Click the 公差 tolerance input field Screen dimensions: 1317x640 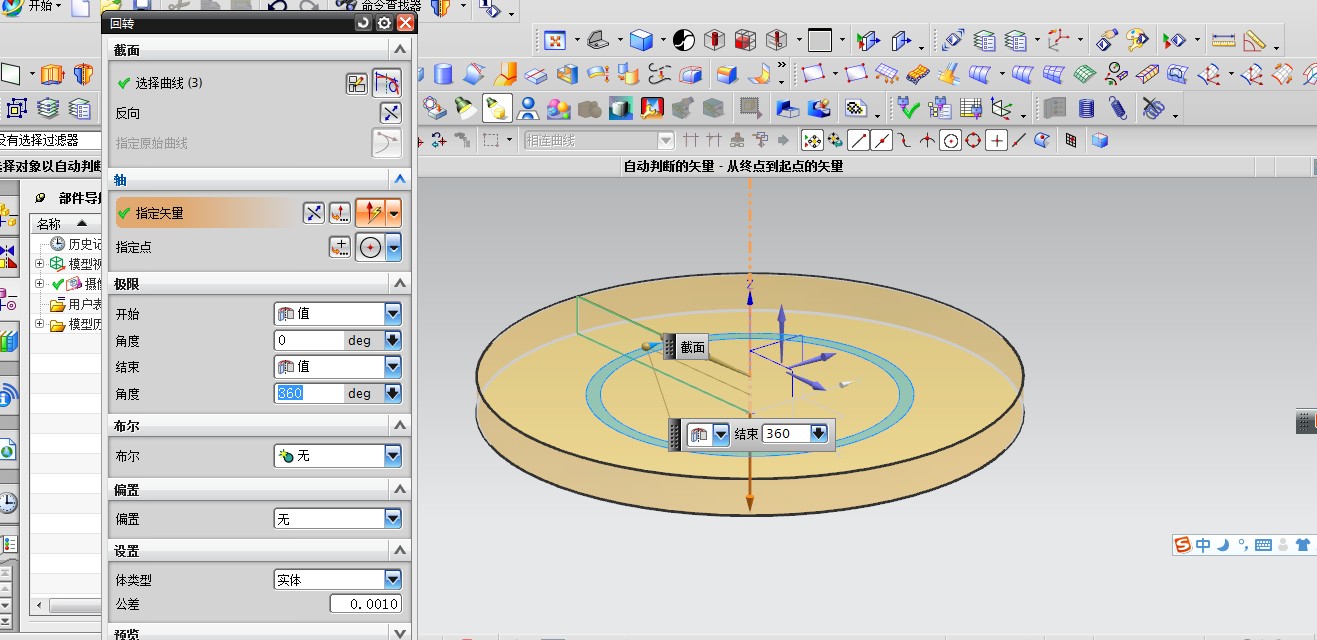coord(366,604)
